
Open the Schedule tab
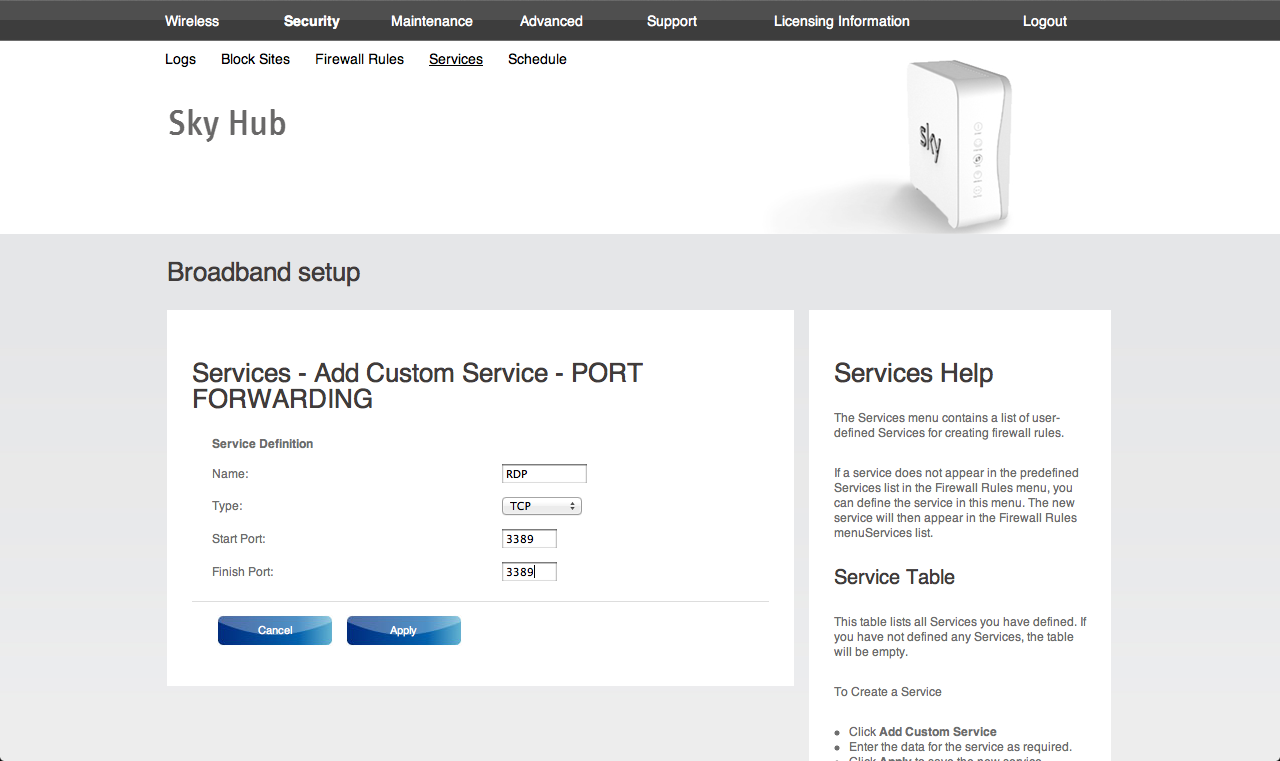coord(537,59)
